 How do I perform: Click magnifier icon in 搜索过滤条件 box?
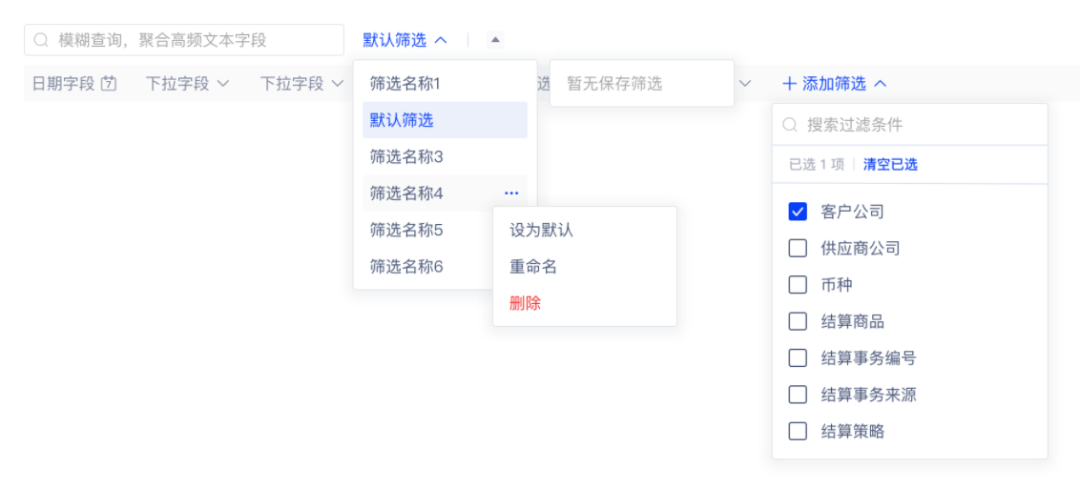click(x=790, y=125)
